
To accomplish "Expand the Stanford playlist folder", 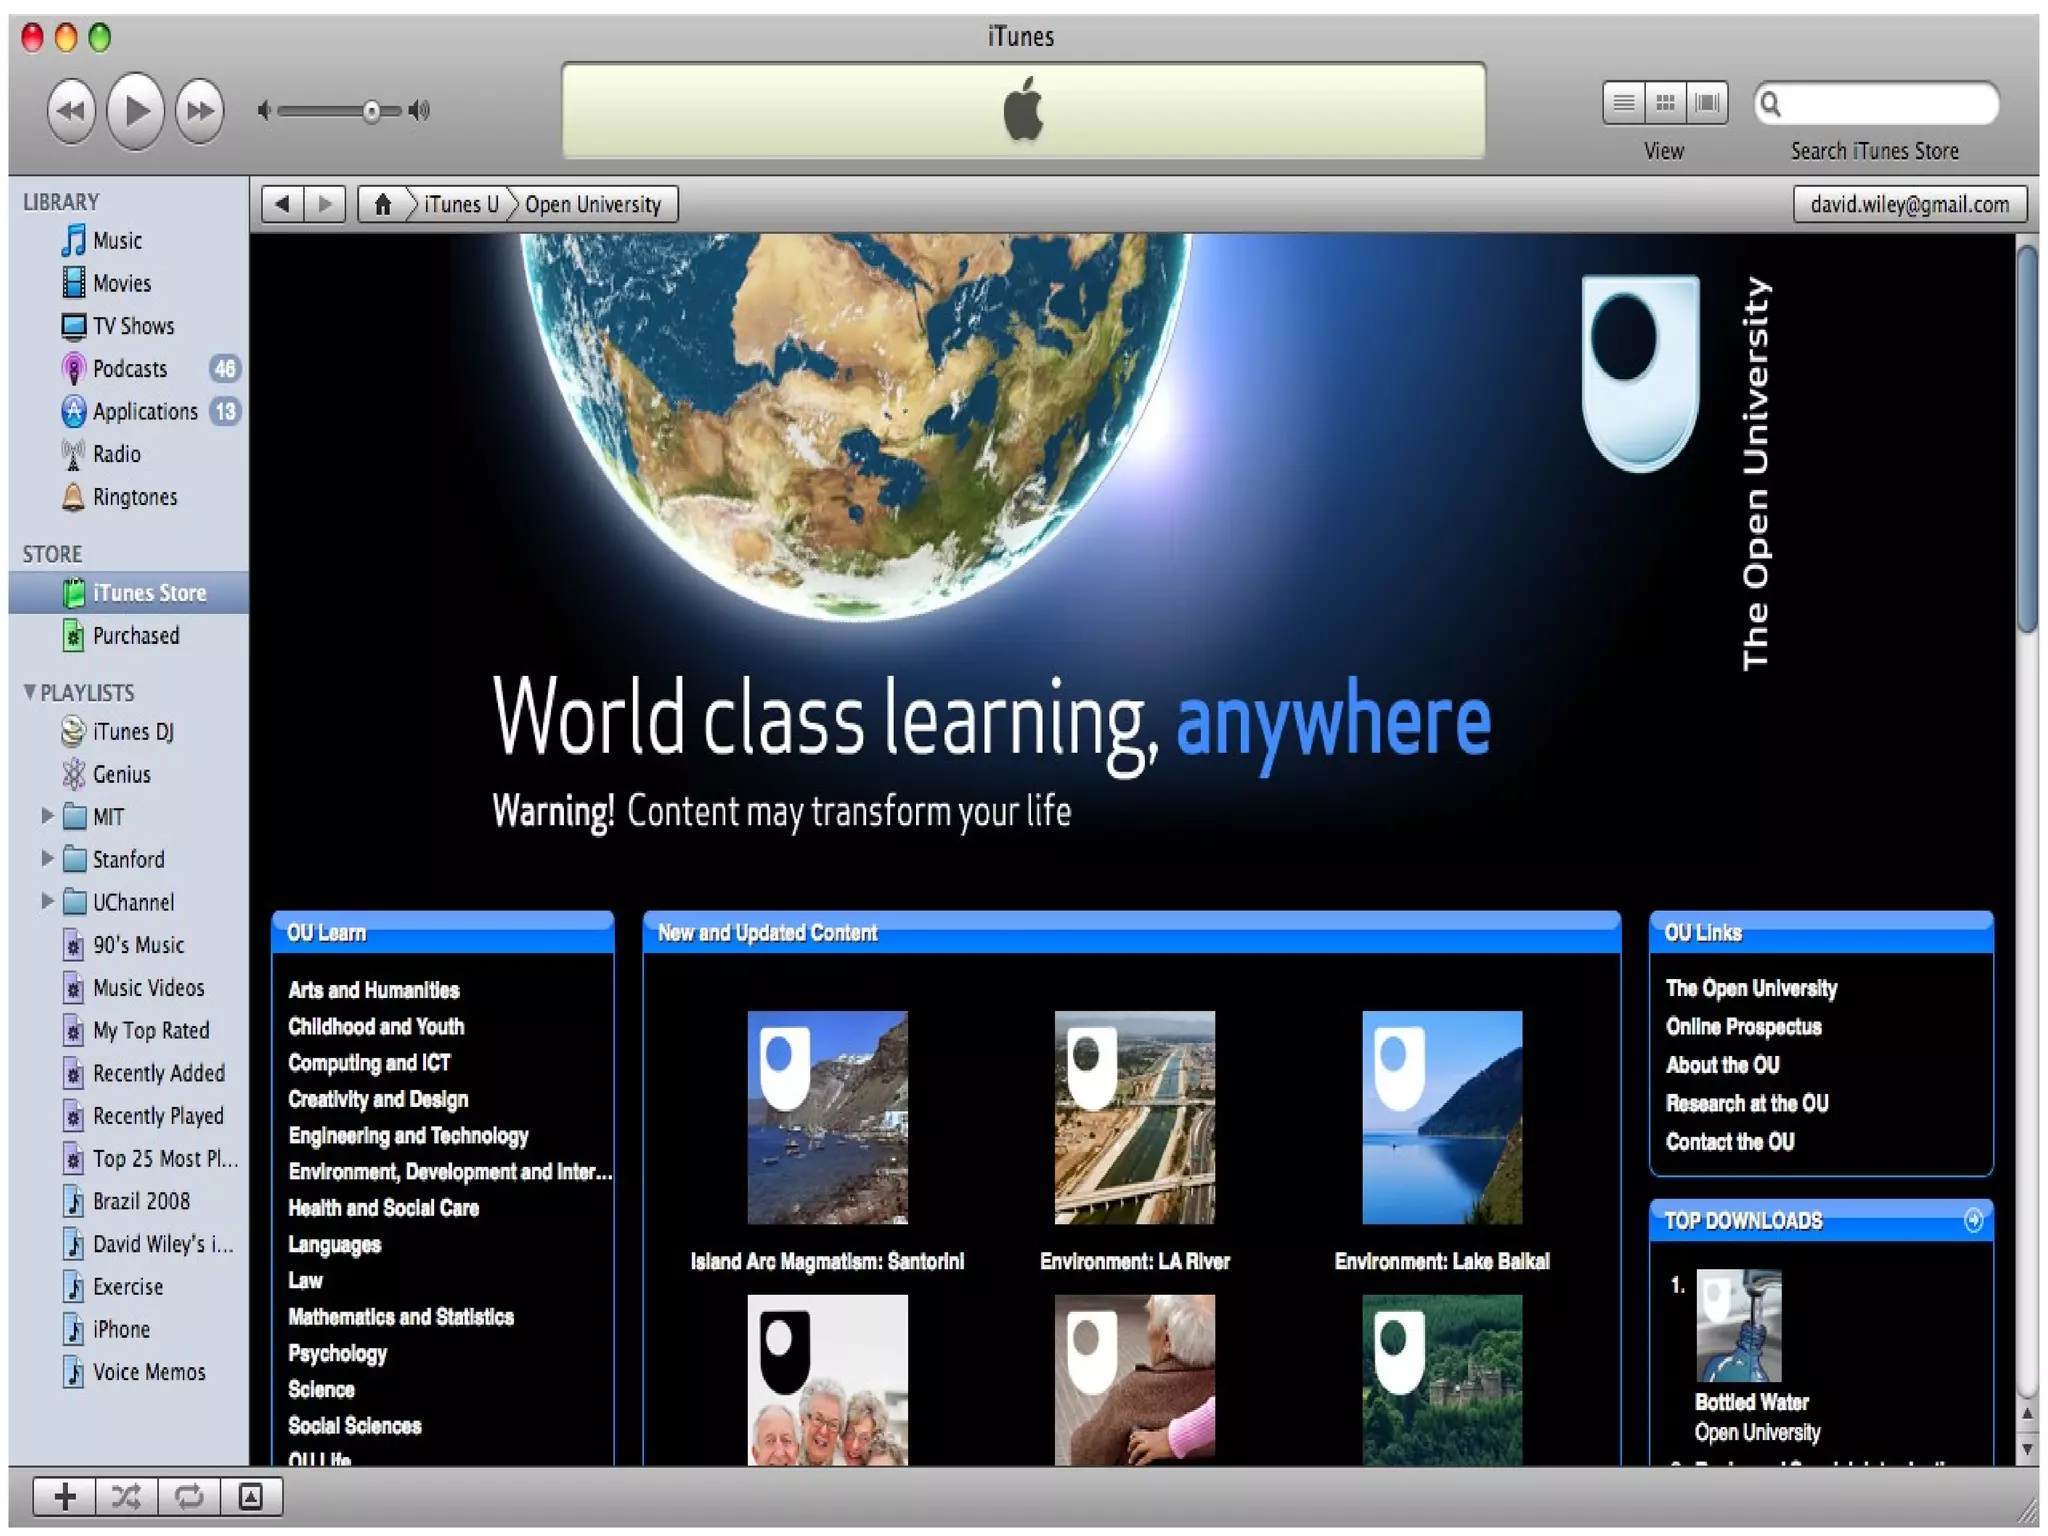I will [x=46, y=858].
